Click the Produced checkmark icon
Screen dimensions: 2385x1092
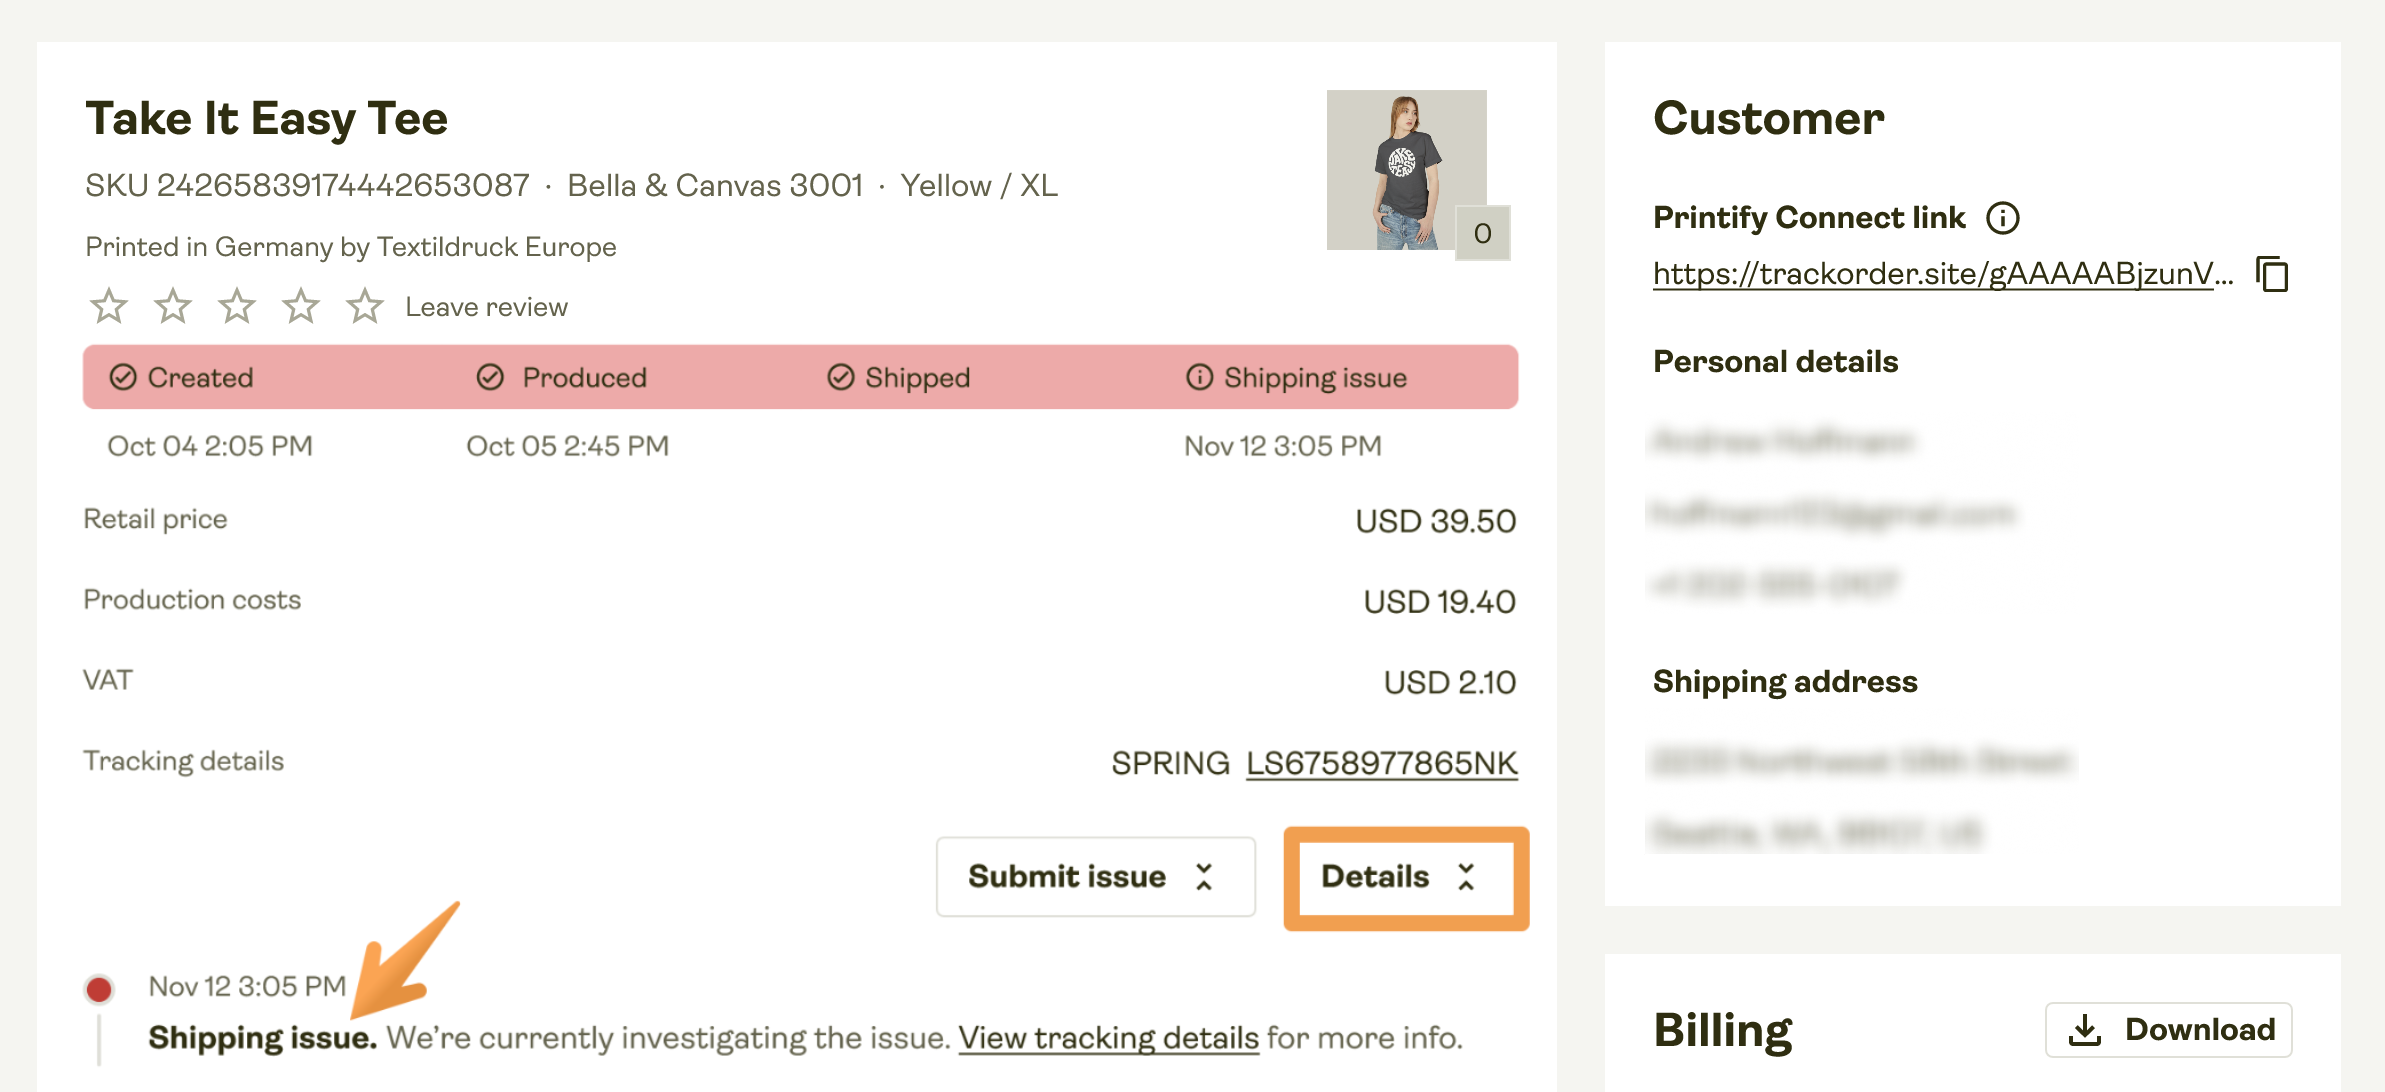pyautogui.click(x=489, y=377)
